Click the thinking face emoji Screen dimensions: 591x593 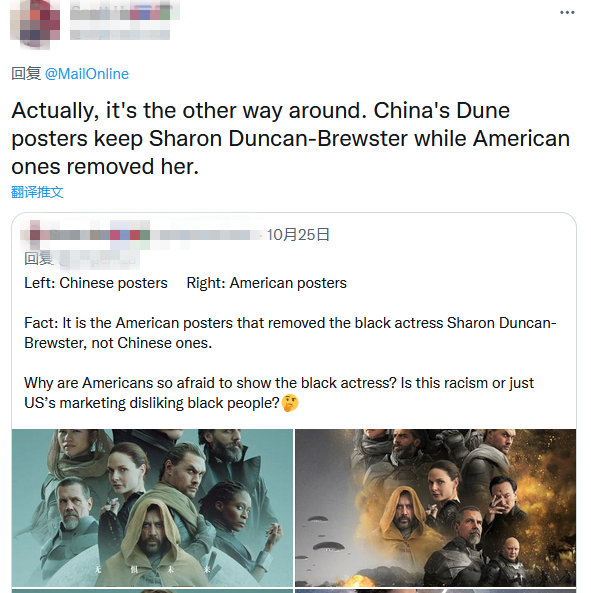tap(290, 403)
